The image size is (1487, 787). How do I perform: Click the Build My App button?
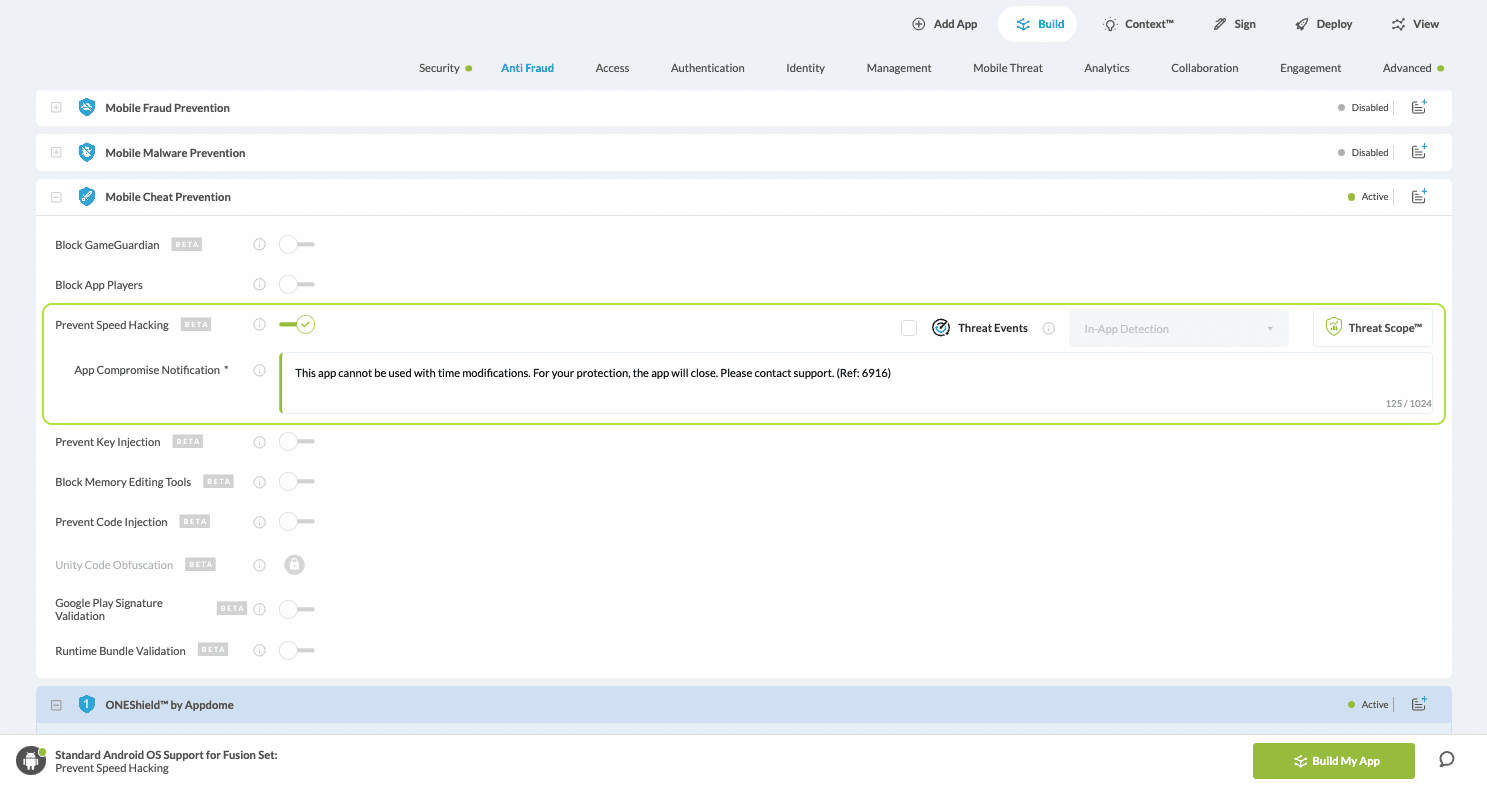click(x=1333, y=761)
